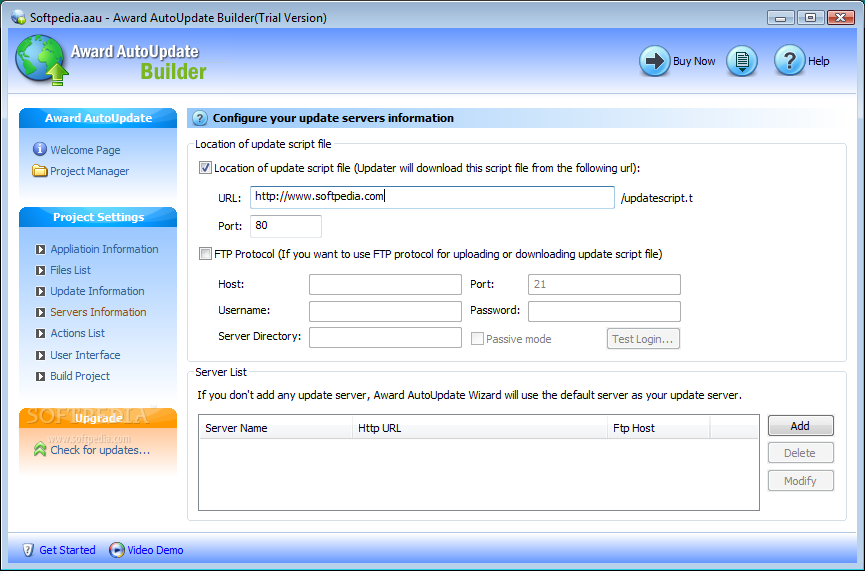The height and width of the screenshot is (571, 865).
Task: Click the arrow icon next to Update Information
Action: pyautogui.click(x=40, y=291)
